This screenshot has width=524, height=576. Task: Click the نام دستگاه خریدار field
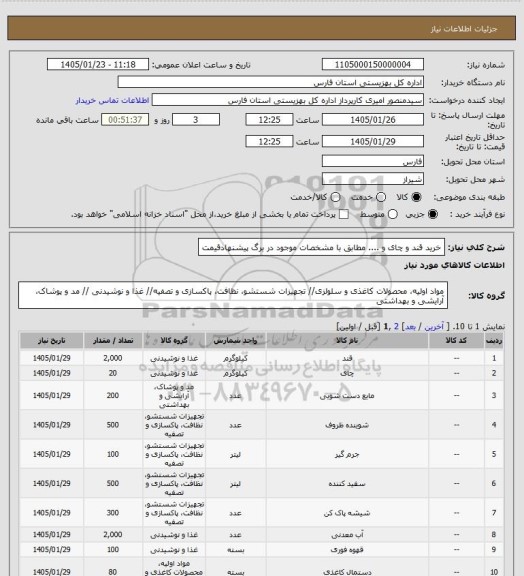pyautogui.click(x=270, y=82)
